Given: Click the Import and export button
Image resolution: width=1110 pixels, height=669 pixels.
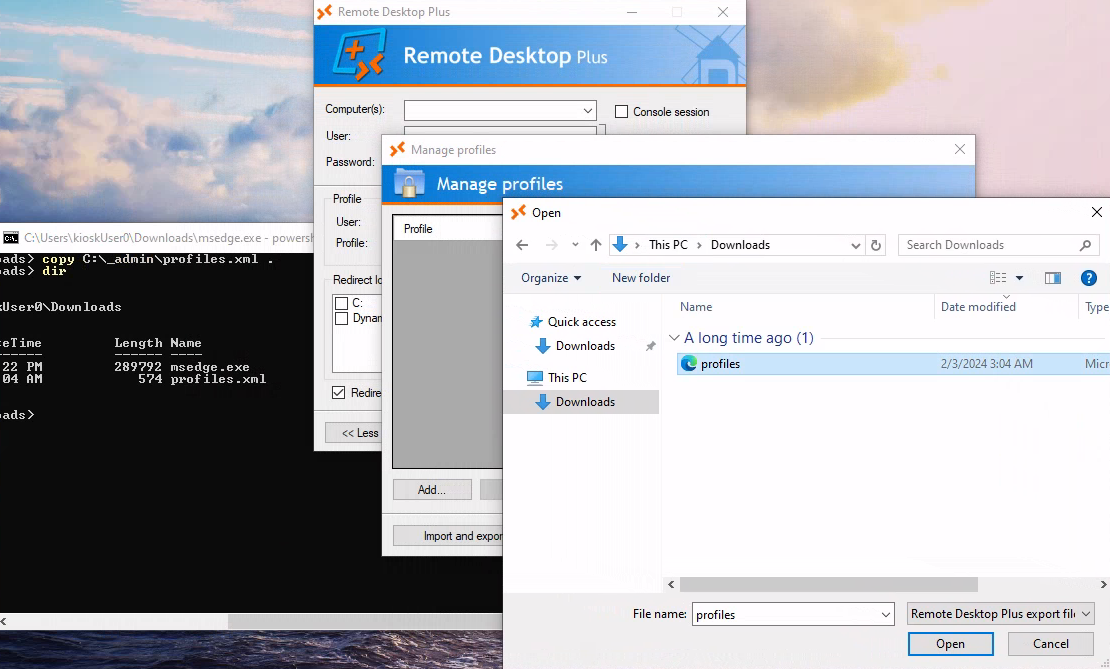Looking at the screenshot, I should (448, 536).
